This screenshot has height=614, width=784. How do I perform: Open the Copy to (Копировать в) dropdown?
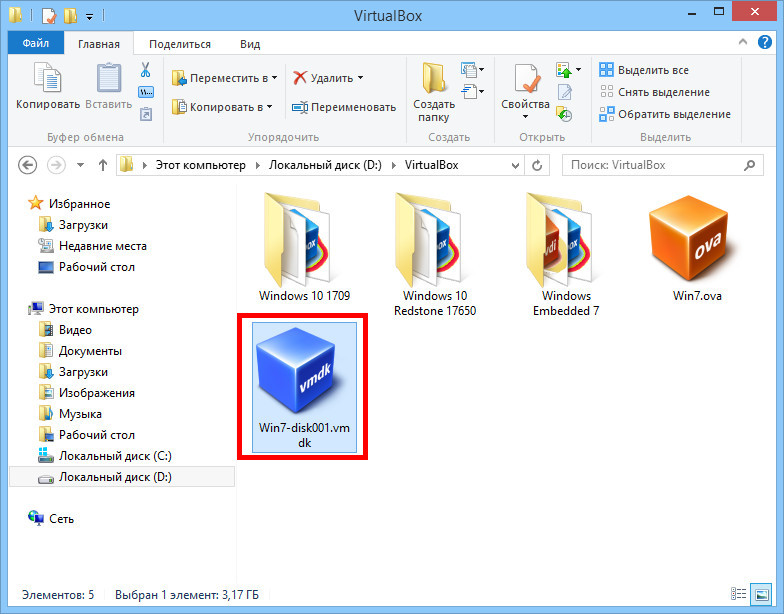click(x=222, y=107)
